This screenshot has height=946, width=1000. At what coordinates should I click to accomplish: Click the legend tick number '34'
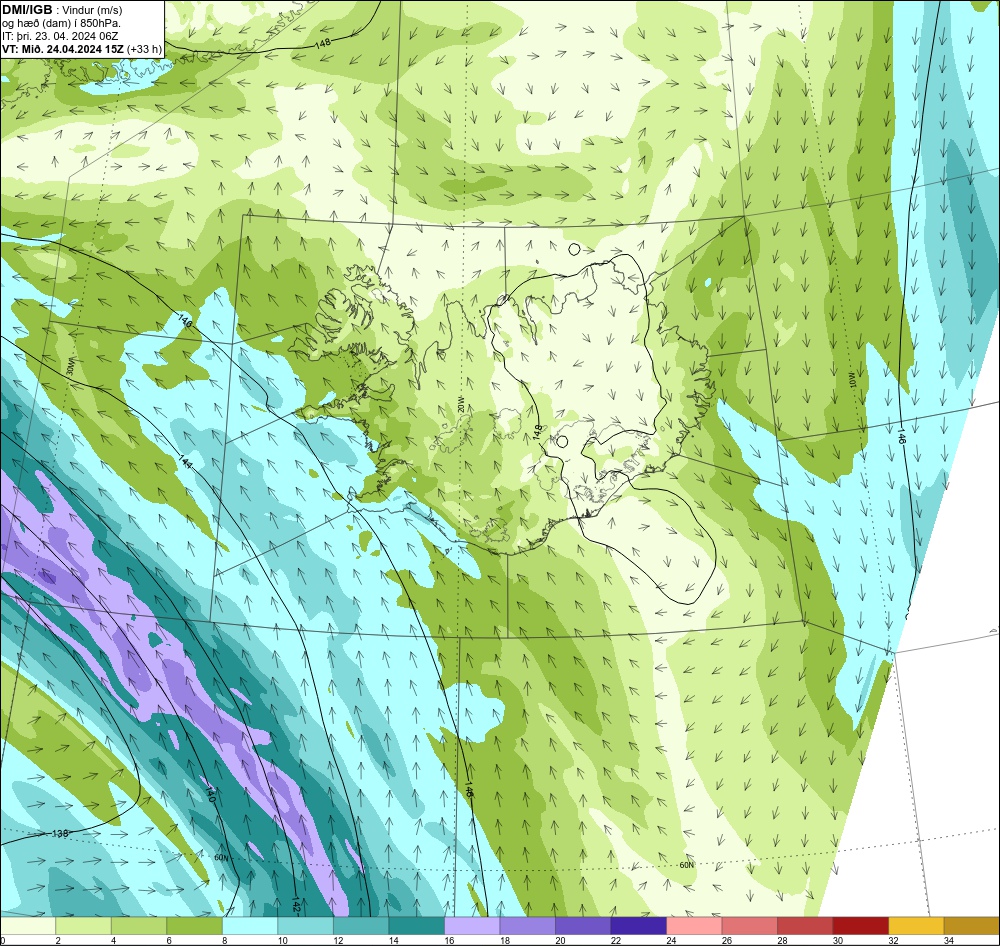tap(948, 940)
